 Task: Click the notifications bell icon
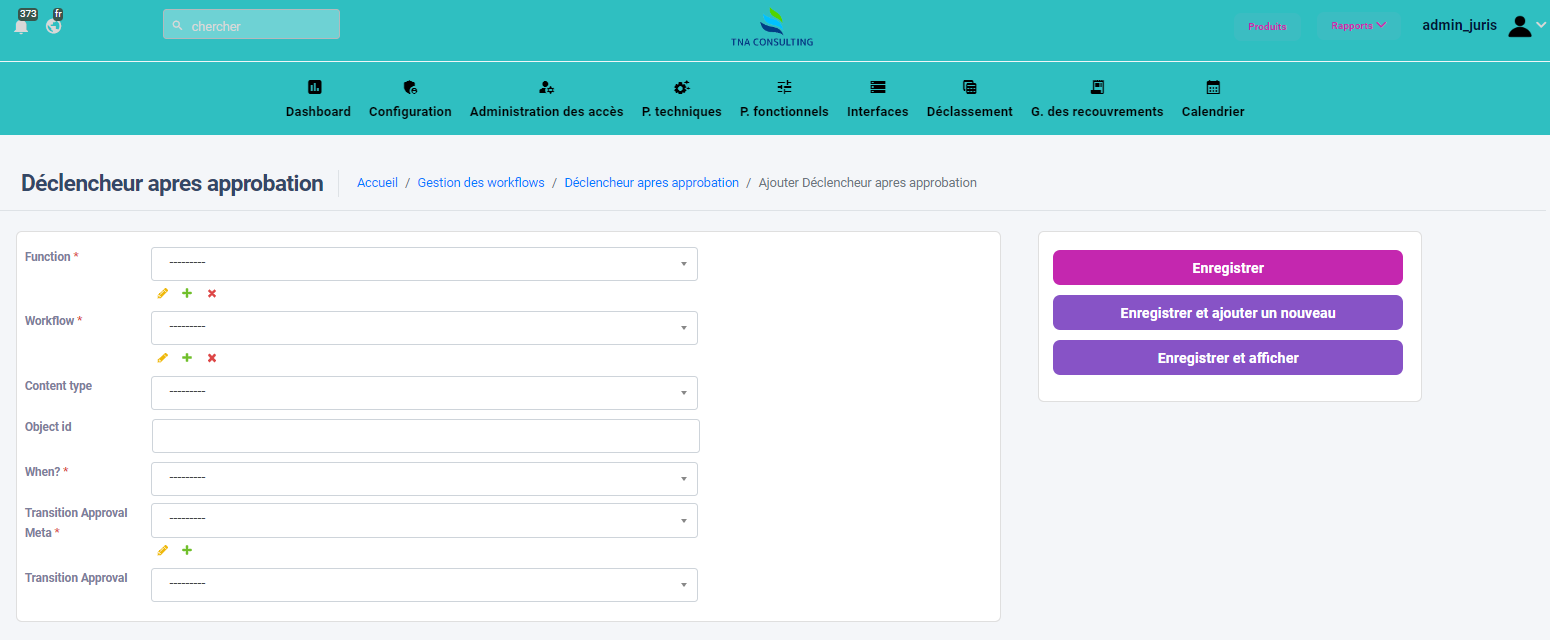point(21,26)
